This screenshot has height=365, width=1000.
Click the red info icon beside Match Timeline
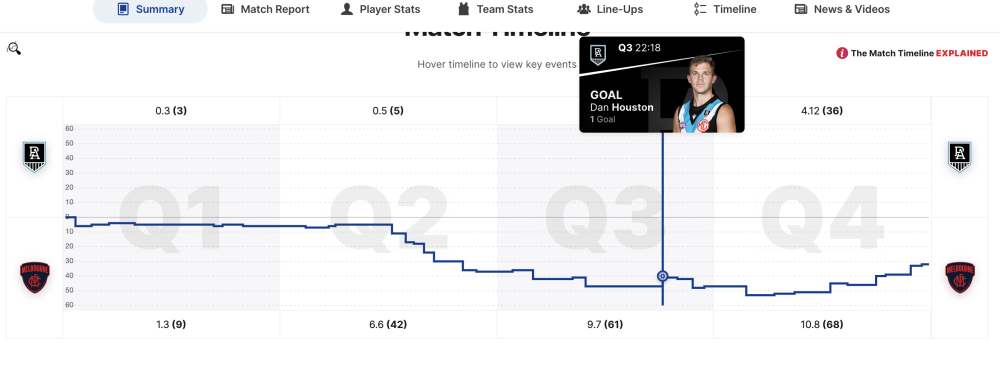click(x=842, y=53)
